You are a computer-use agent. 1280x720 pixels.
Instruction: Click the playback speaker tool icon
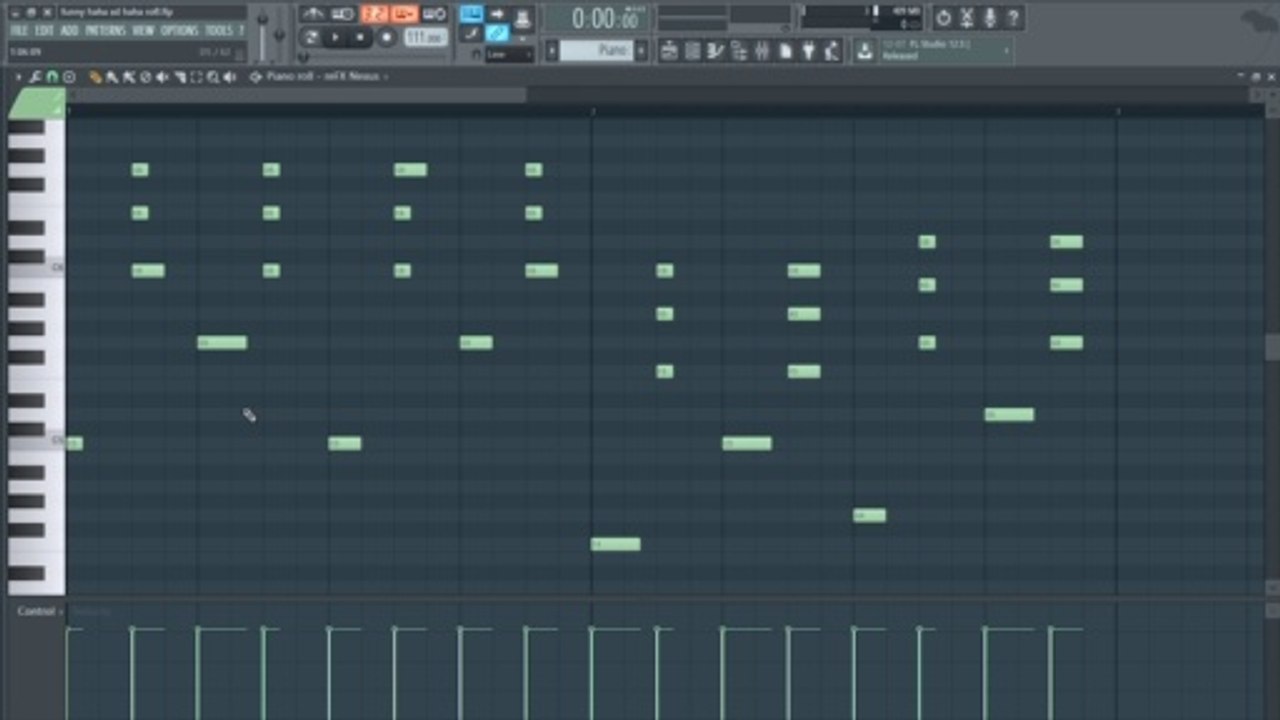[230, 76]
